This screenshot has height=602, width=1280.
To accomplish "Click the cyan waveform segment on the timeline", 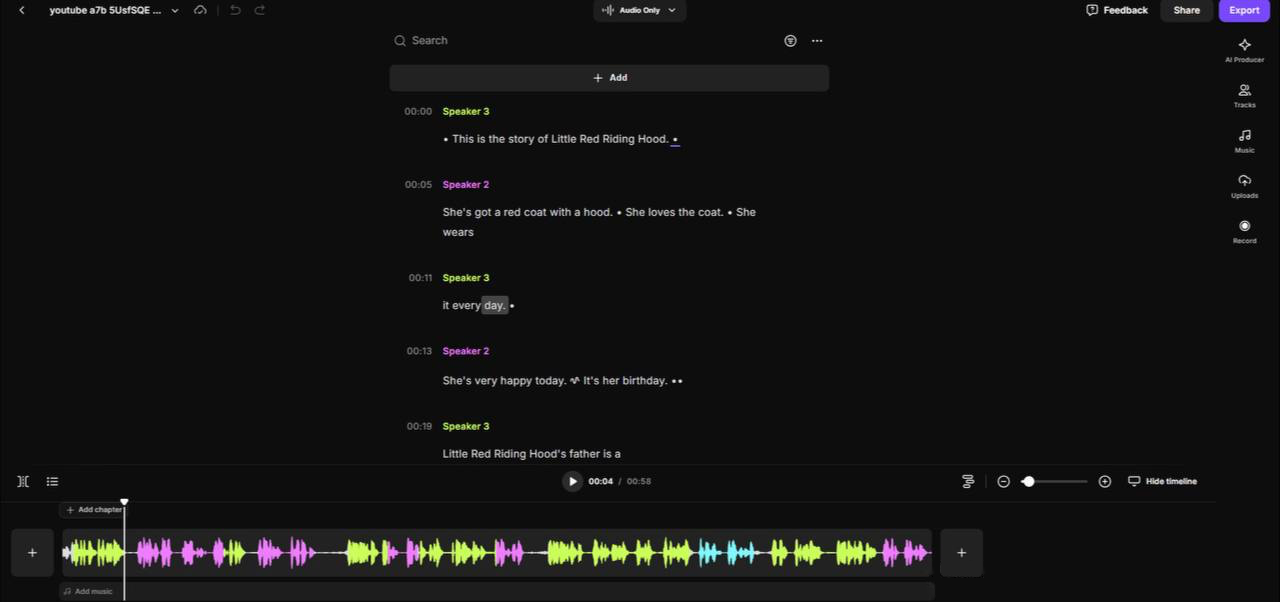I will tap(727, 553).
